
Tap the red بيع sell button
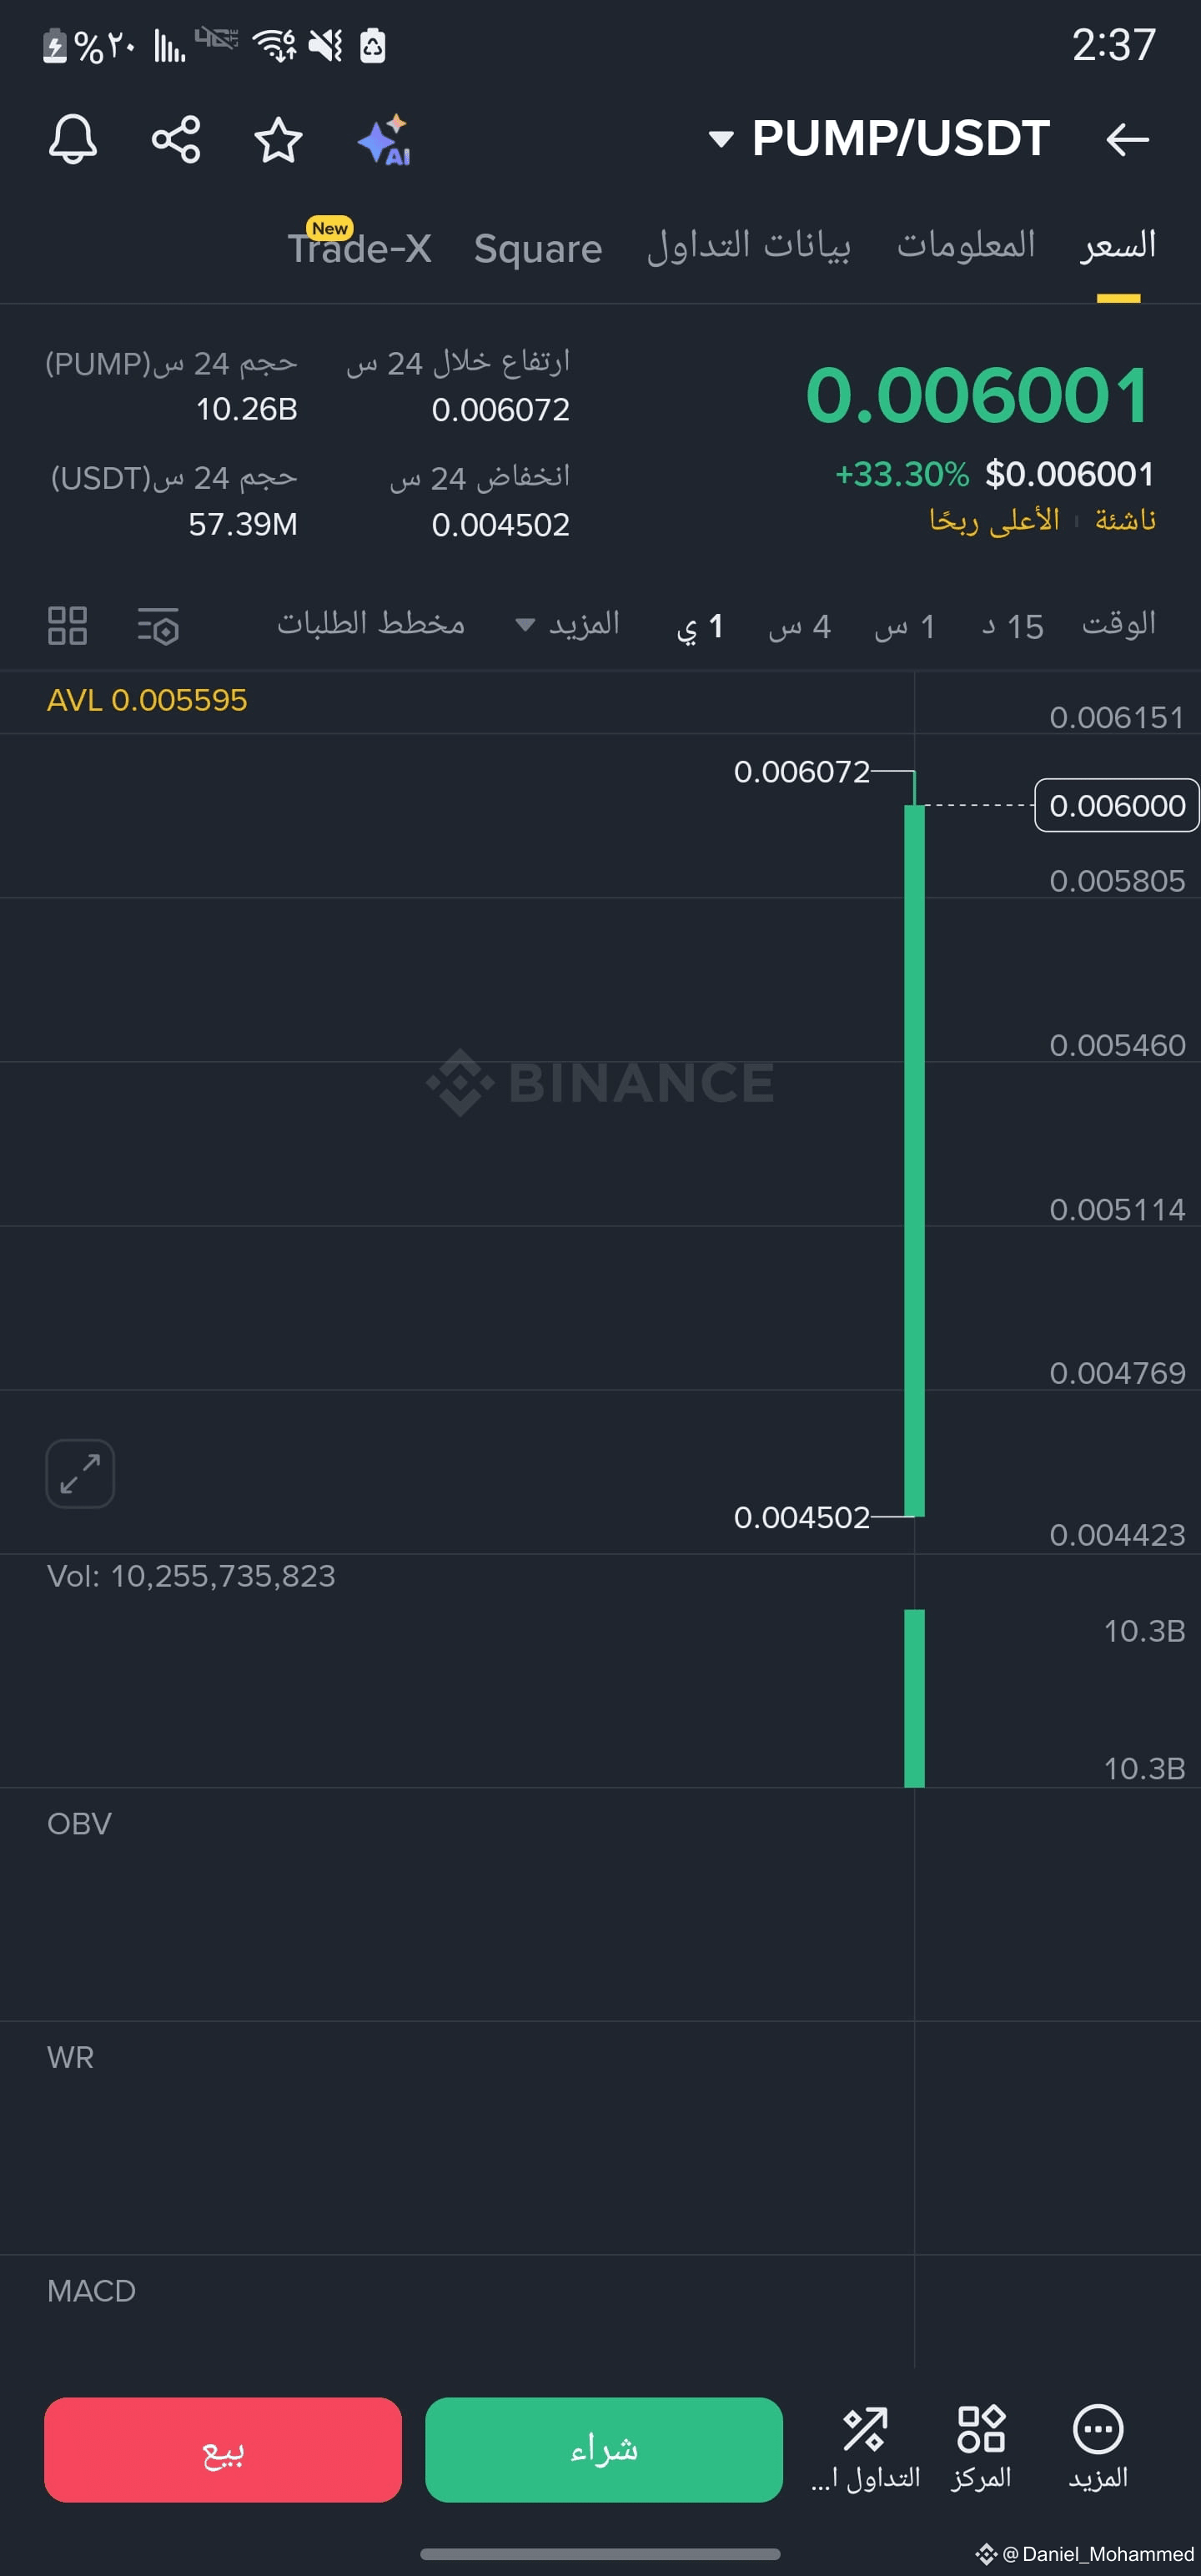(x=223, y=2449)
